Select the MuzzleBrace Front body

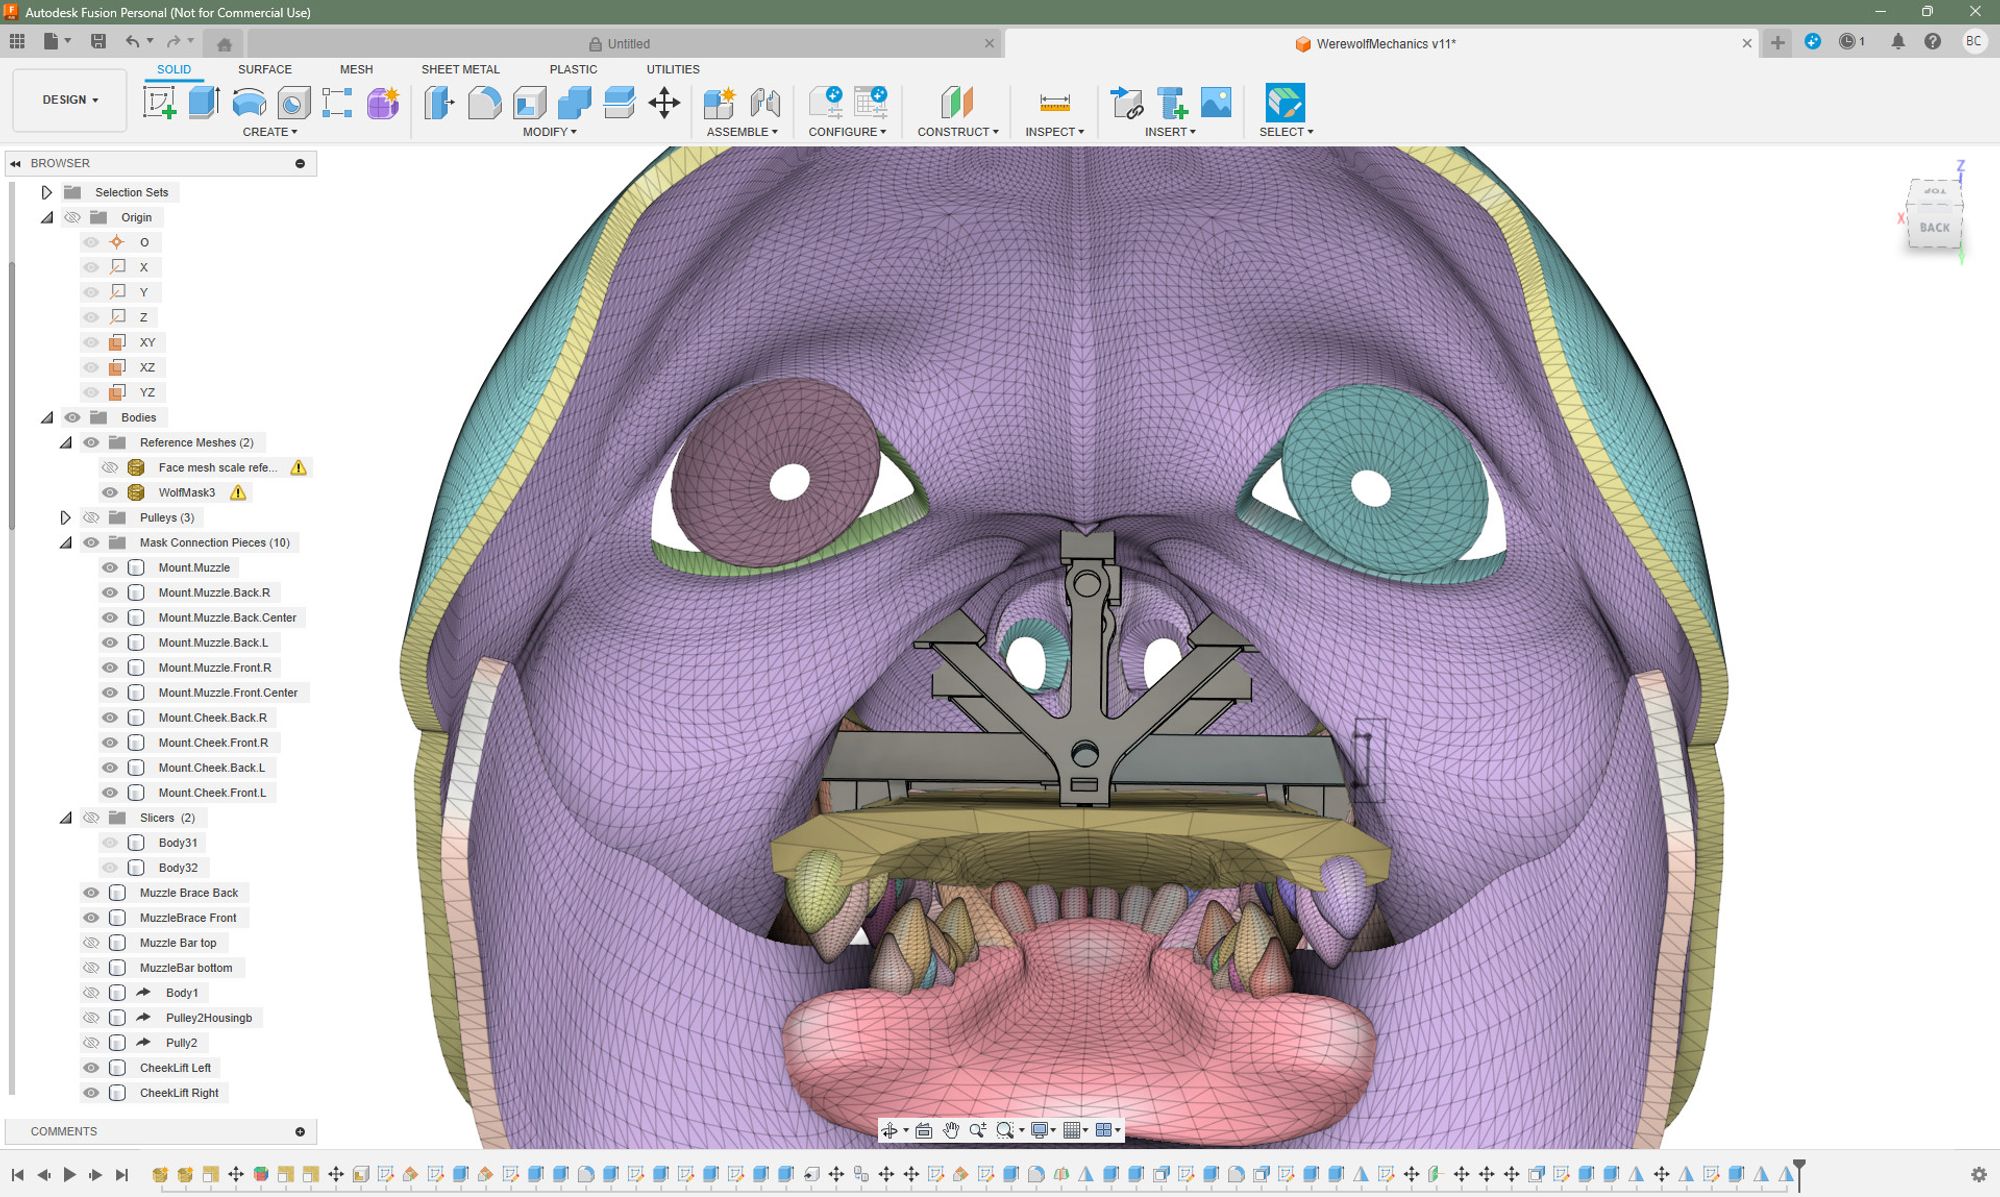pyautogui.click(x=188, y=917)
